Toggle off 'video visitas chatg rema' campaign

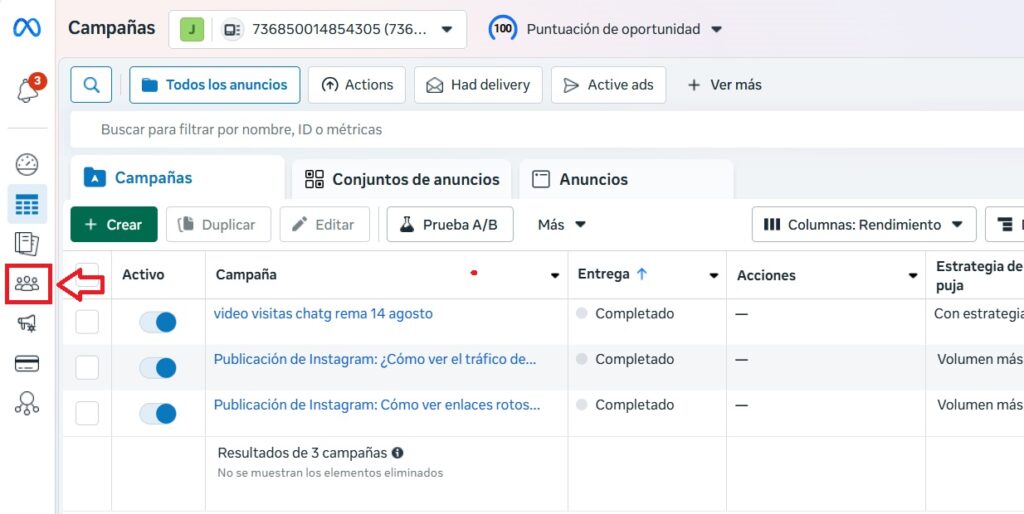(158, 322)
